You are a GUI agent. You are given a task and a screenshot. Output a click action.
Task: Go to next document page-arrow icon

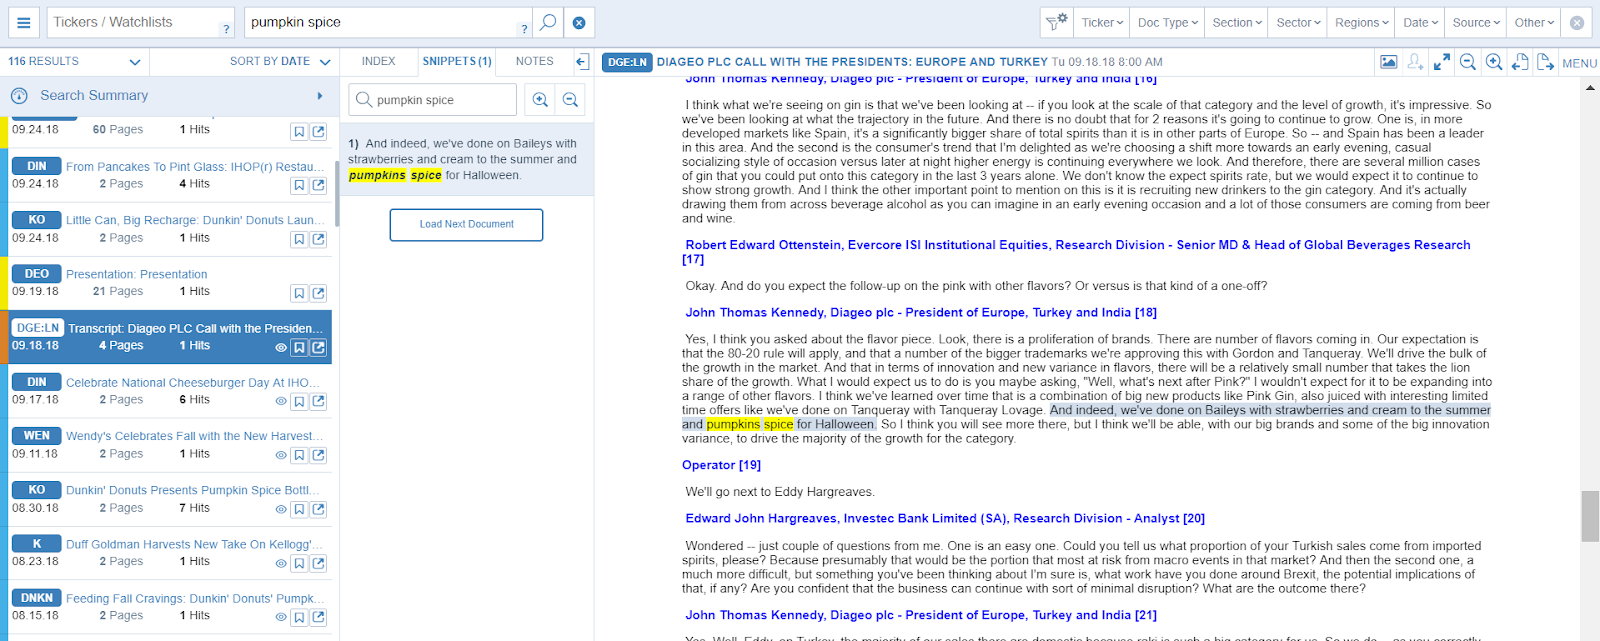click(1545, 62)
